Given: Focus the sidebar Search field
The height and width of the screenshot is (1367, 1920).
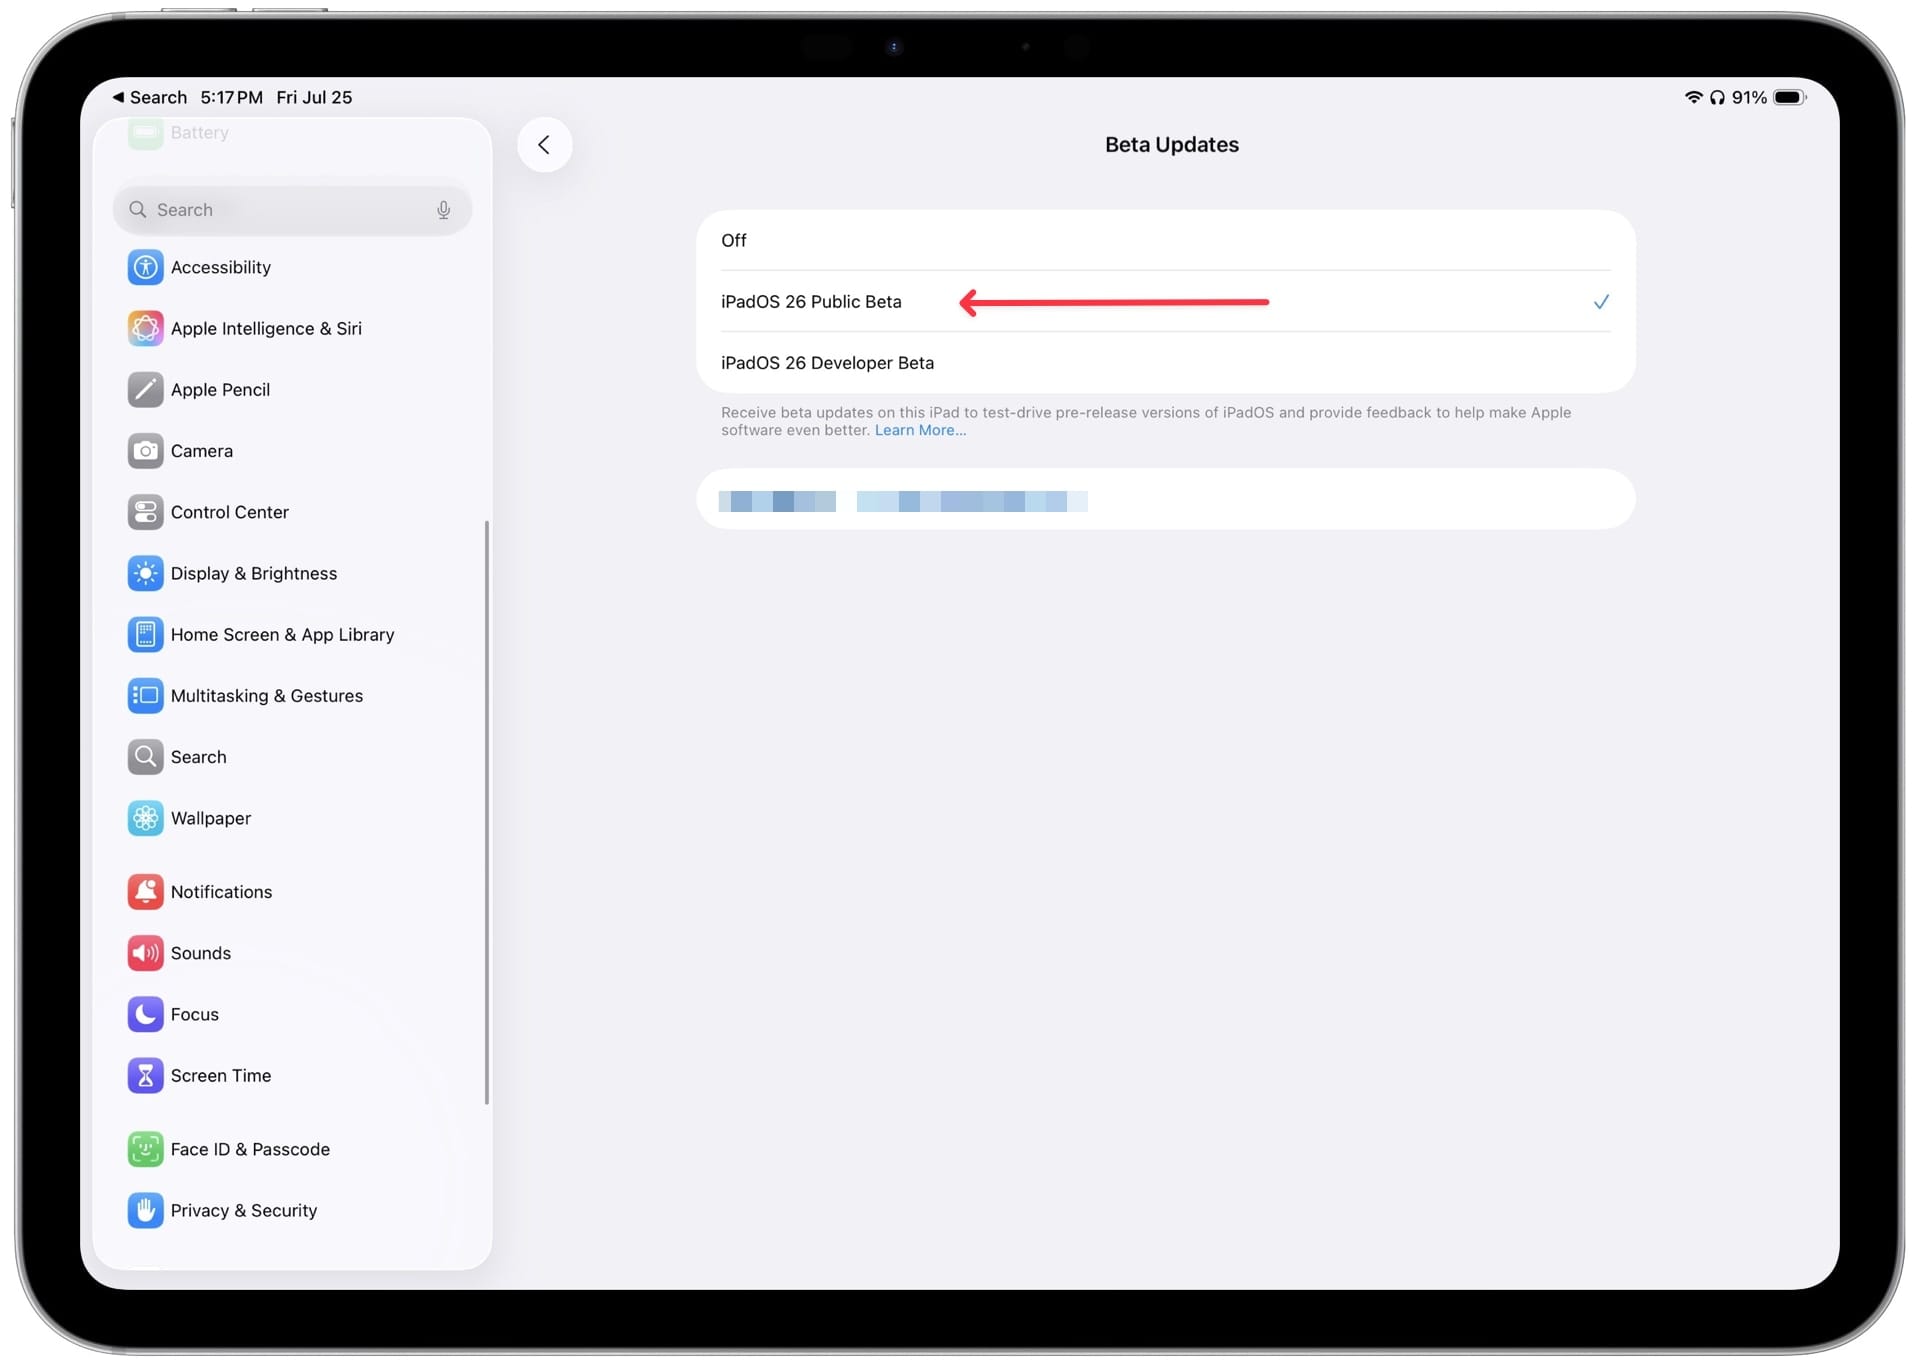Looking at the screenshot, I should coord(292,210).
